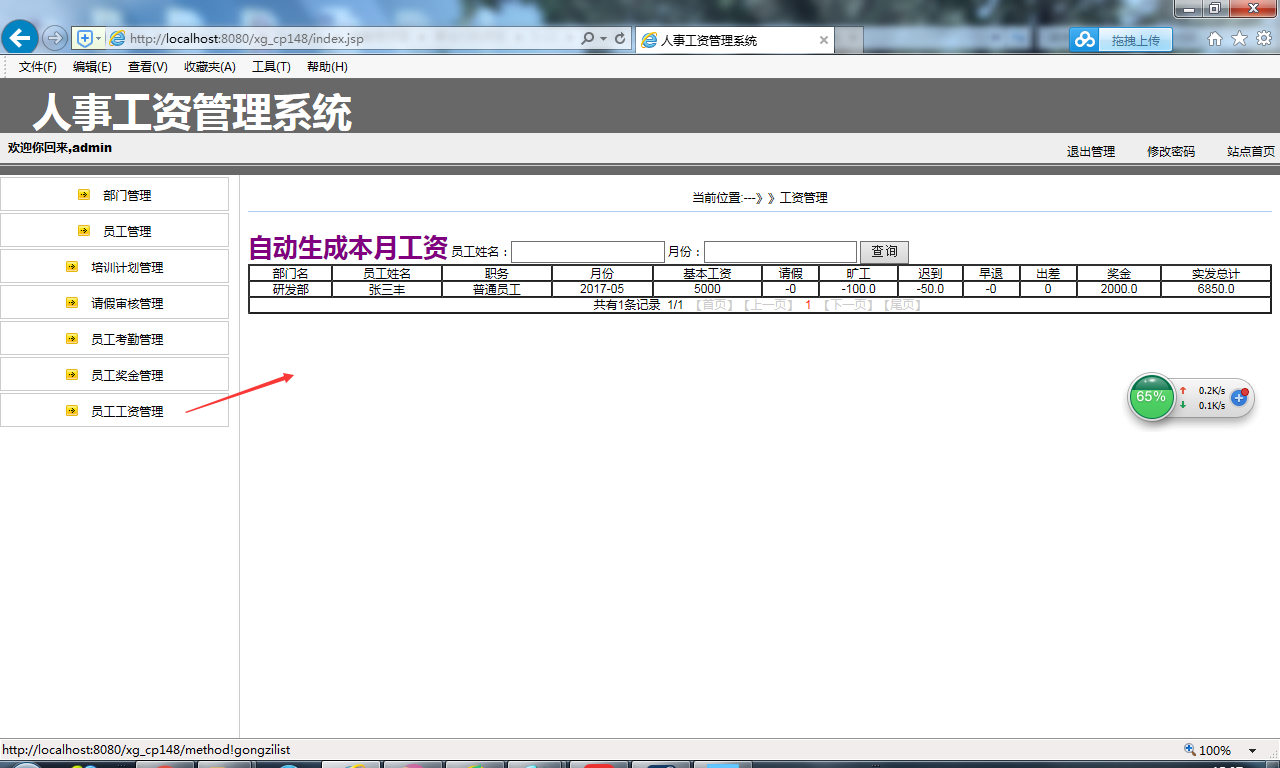Click the 修改密码 link
1280x768 pixels.
pyautogui.click(x=1171, y=152)
